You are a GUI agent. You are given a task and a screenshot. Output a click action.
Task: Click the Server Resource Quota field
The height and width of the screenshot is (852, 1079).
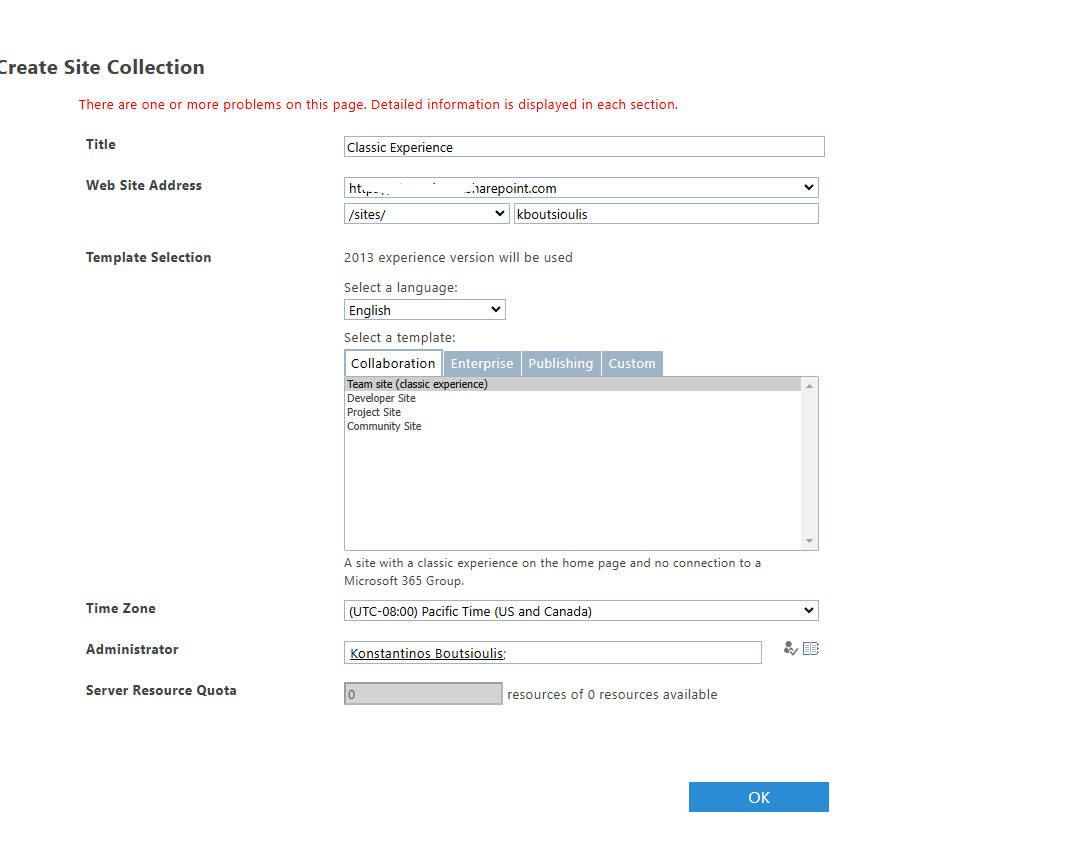(x=423, y=694)
